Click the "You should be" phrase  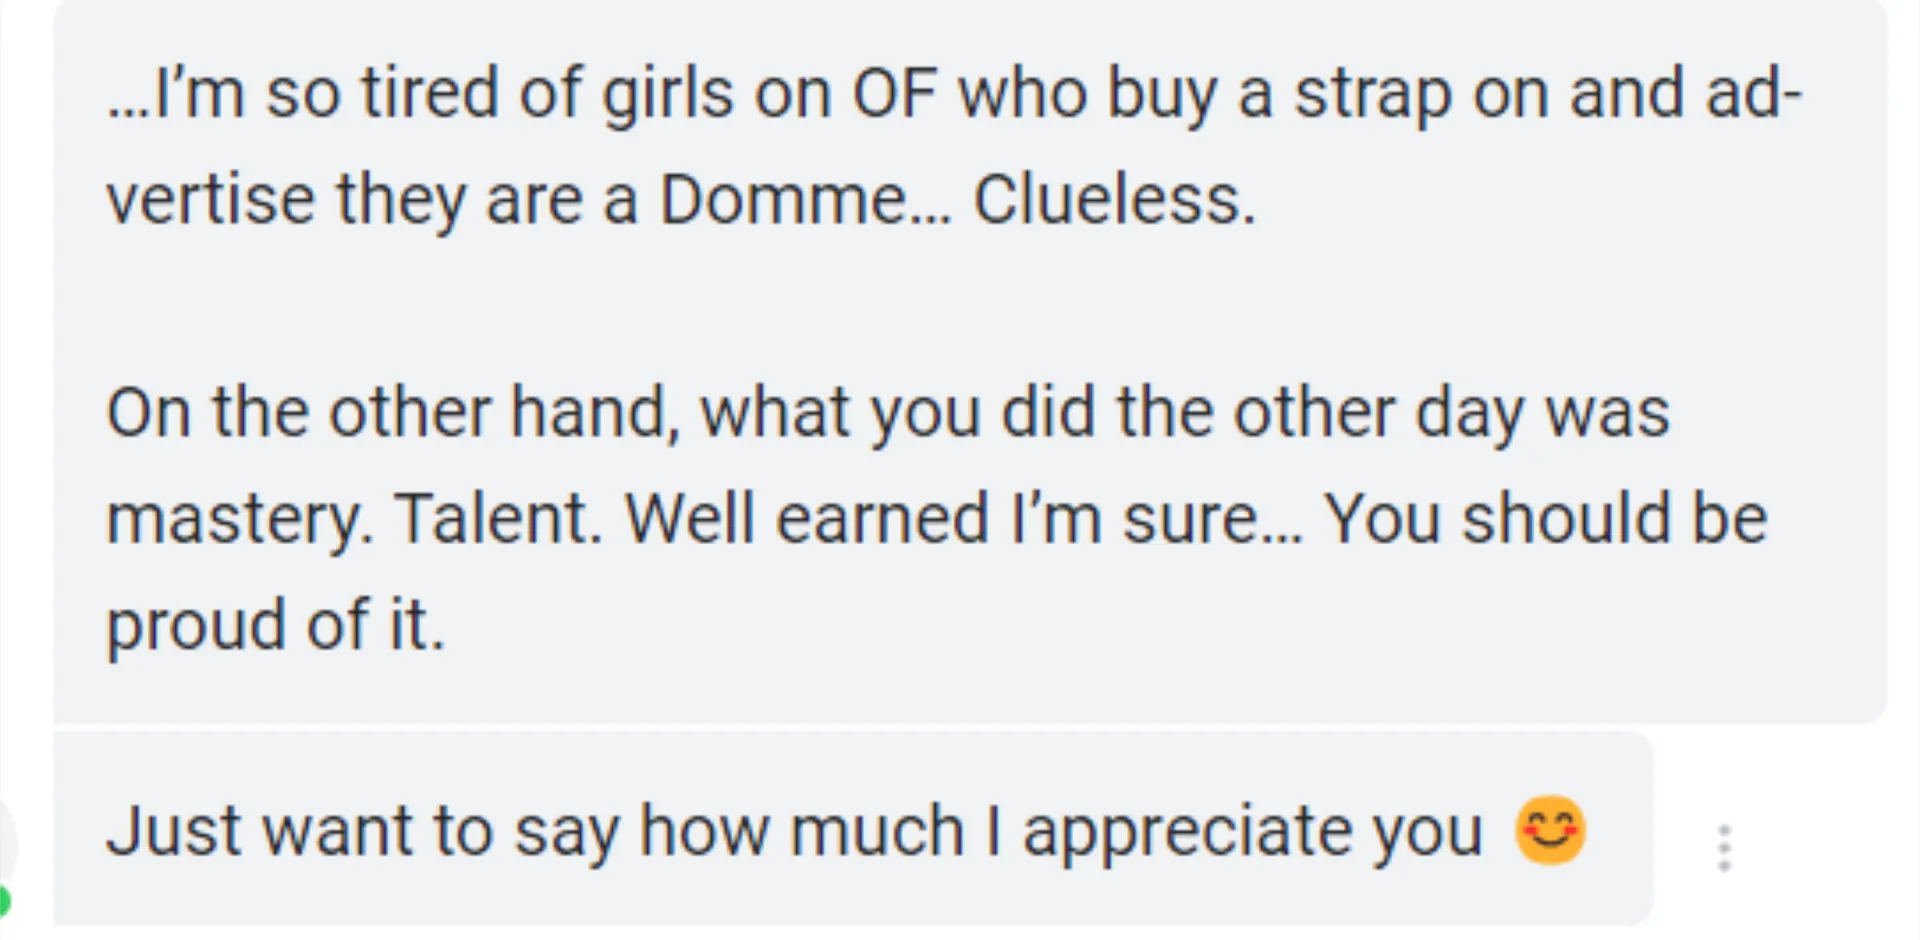coord(1546,519)
